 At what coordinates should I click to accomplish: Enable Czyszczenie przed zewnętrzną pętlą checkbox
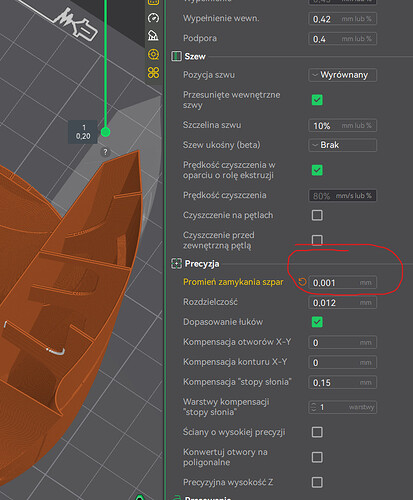(317, 240)
